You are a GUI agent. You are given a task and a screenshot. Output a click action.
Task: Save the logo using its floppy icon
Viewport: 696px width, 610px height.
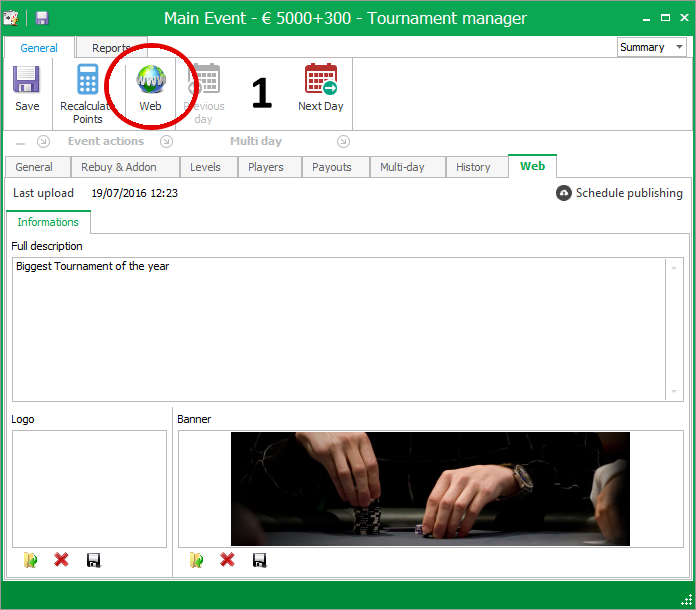point(94,560)
